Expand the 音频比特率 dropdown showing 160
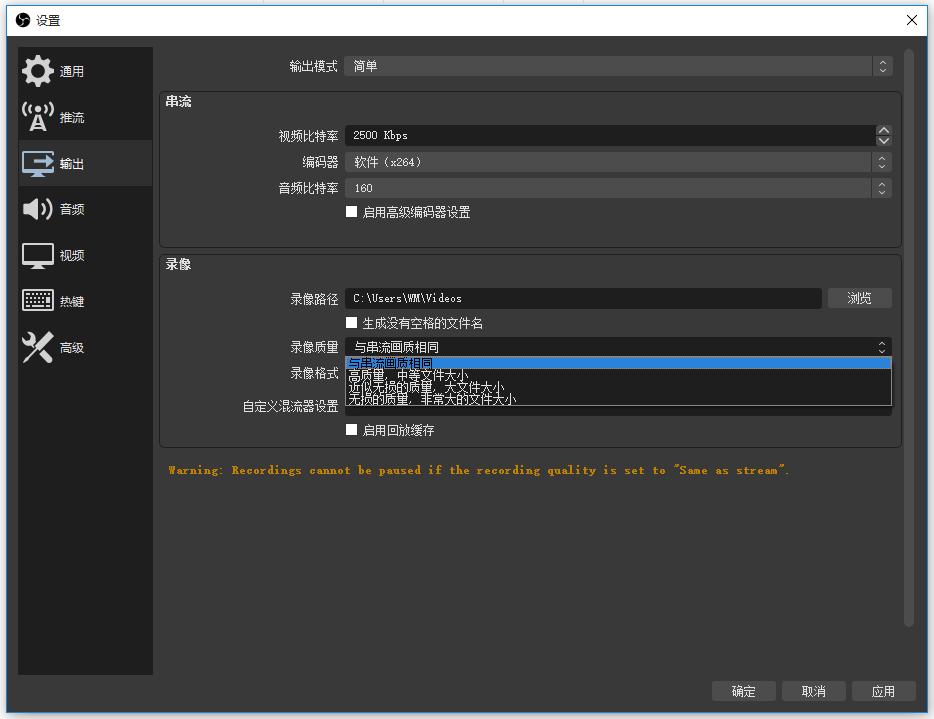934x719 pixels. pyautogui.click(x=617, y=188)
